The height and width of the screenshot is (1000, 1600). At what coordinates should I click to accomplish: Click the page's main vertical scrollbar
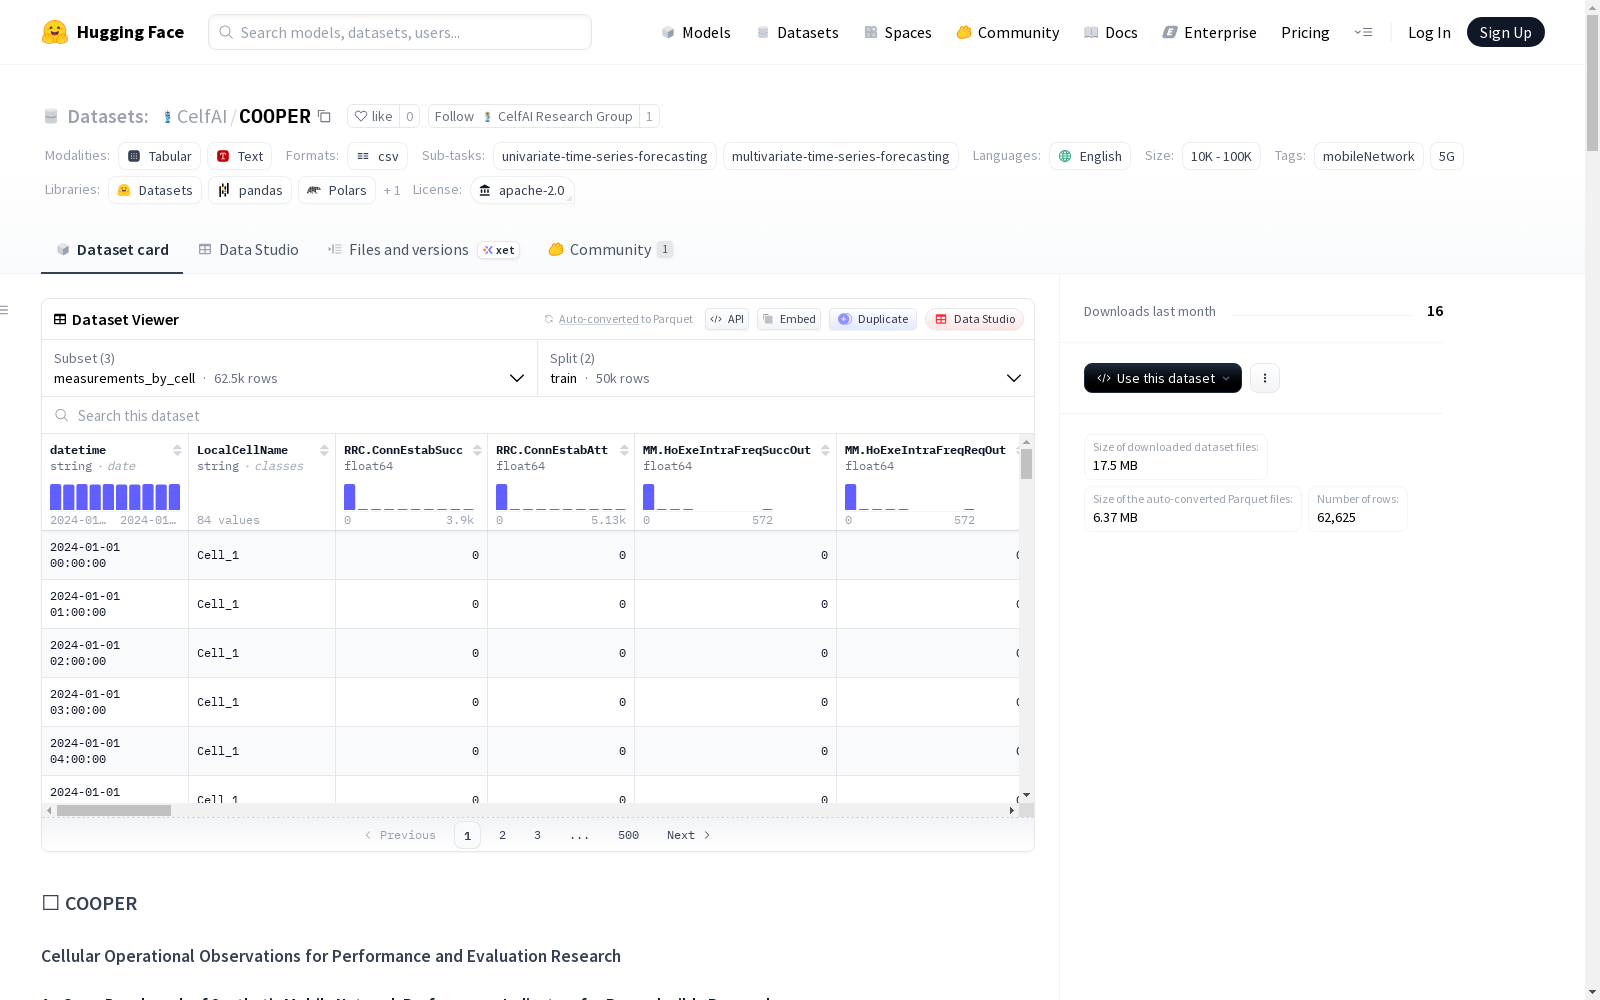(x=1592, y=85)
